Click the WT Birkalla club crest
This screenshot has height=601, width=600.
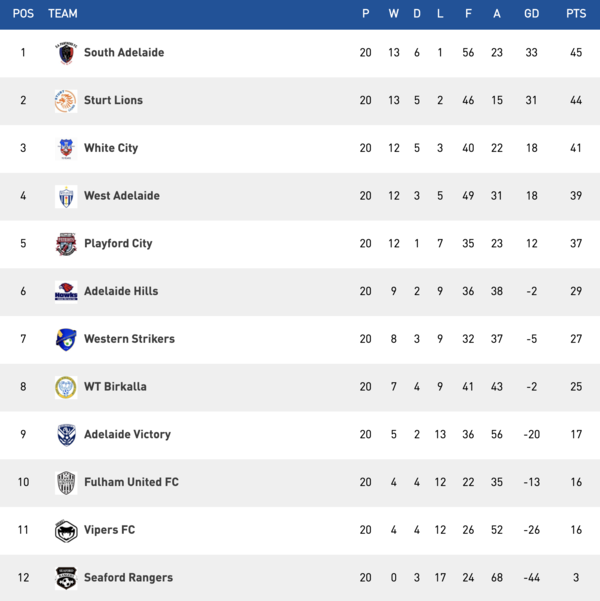pyautogui.click(x=66, y=387)
